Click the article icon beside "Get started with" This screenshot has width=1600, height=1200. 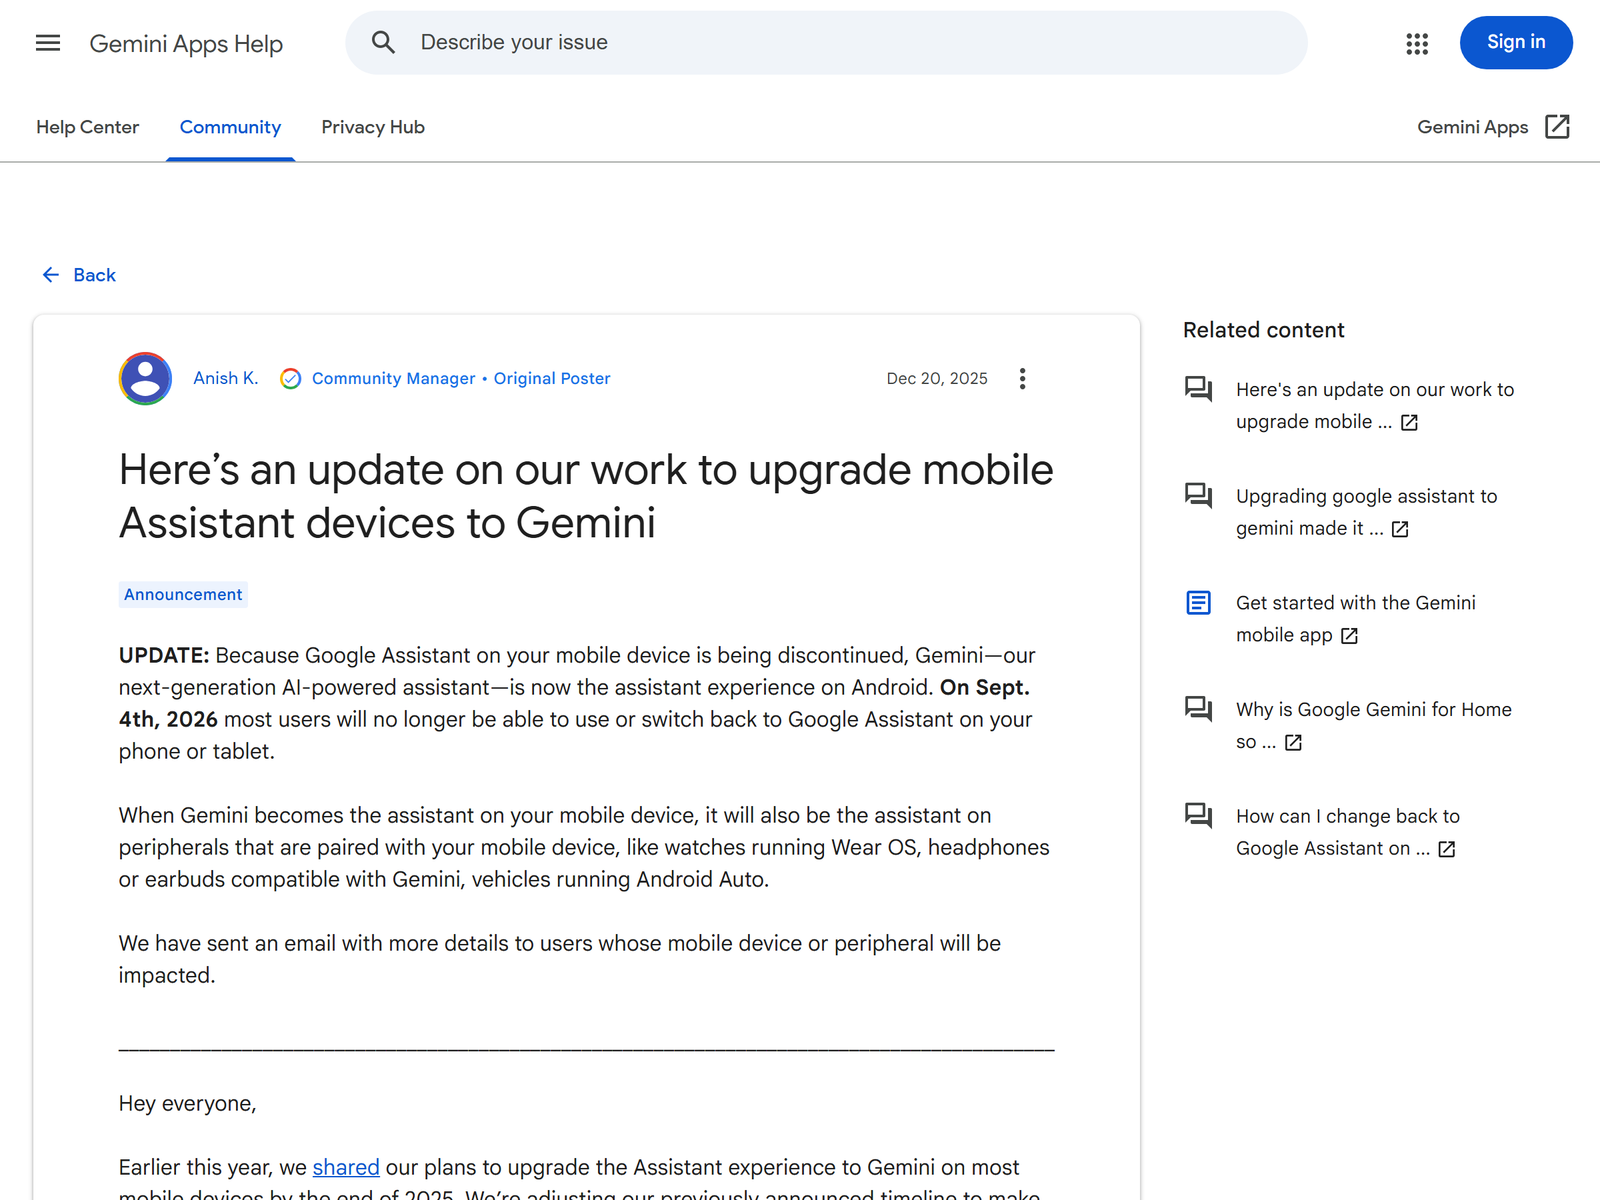point(1198,602)
